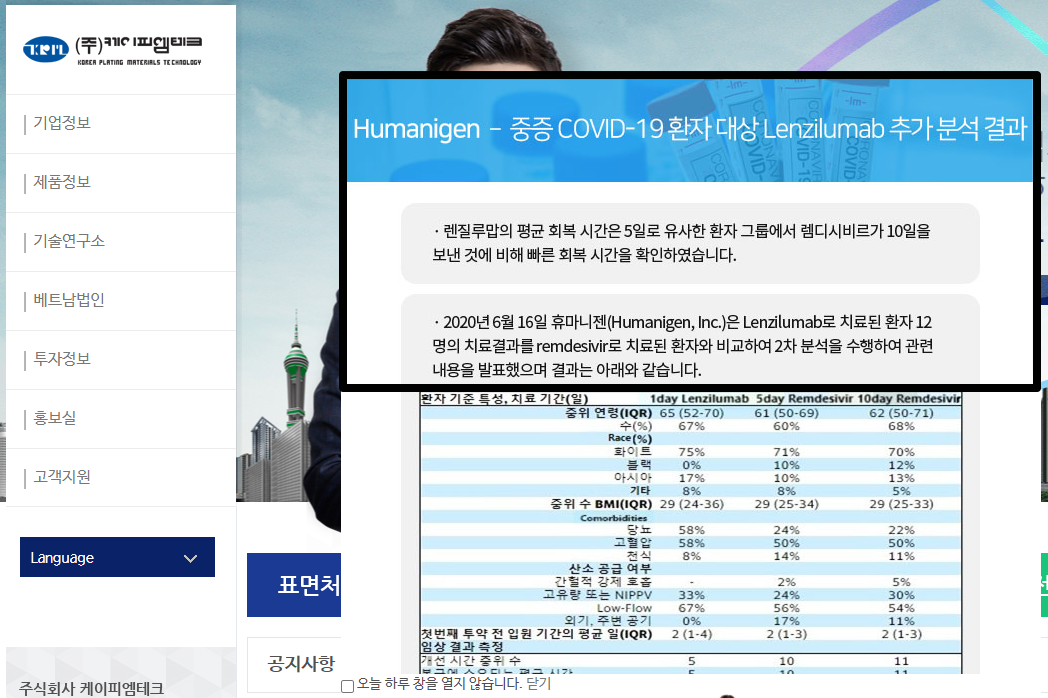Screen dimensions: 1048x698
Task: Click the Low-Flow row label
Action: pyautogui.click(x=624, y=608)
